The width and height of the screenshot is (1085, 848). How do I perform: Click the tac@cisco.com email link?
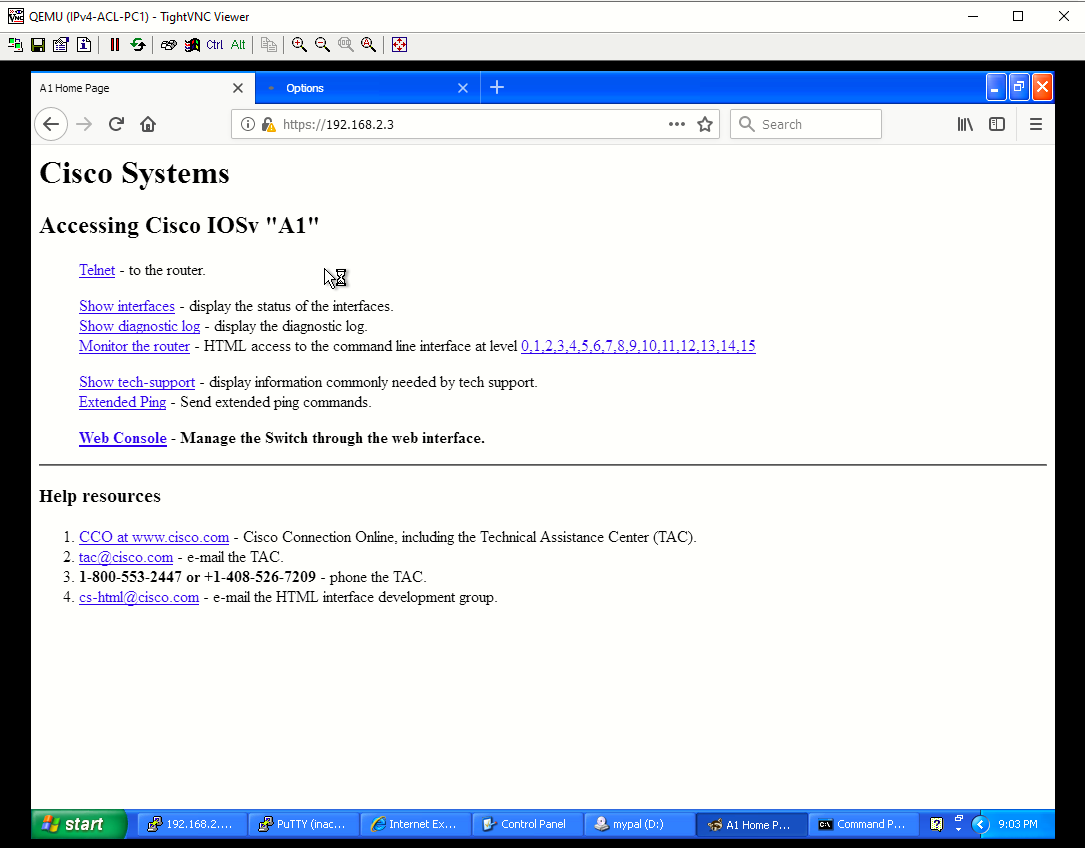point(126,557)
